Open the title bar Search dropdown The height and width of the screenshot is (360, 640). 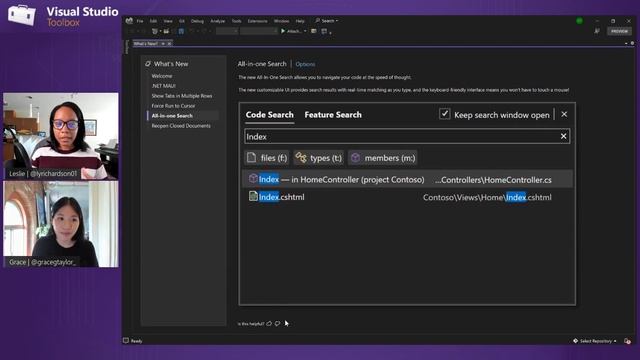[327, 20]
